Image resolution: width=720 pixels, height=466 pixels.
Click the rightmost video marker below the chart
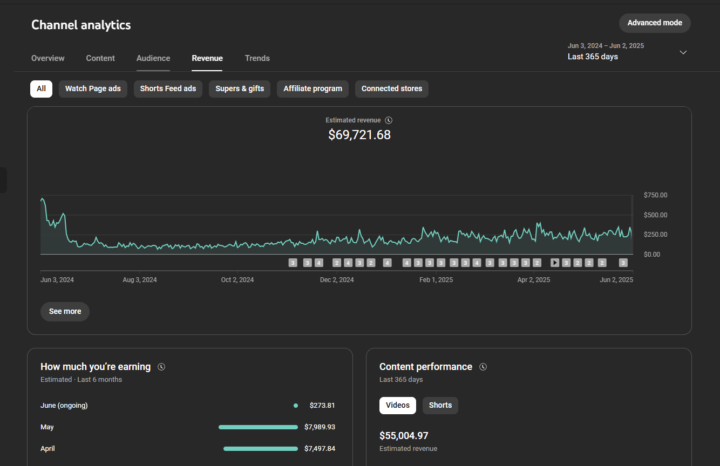623,263
